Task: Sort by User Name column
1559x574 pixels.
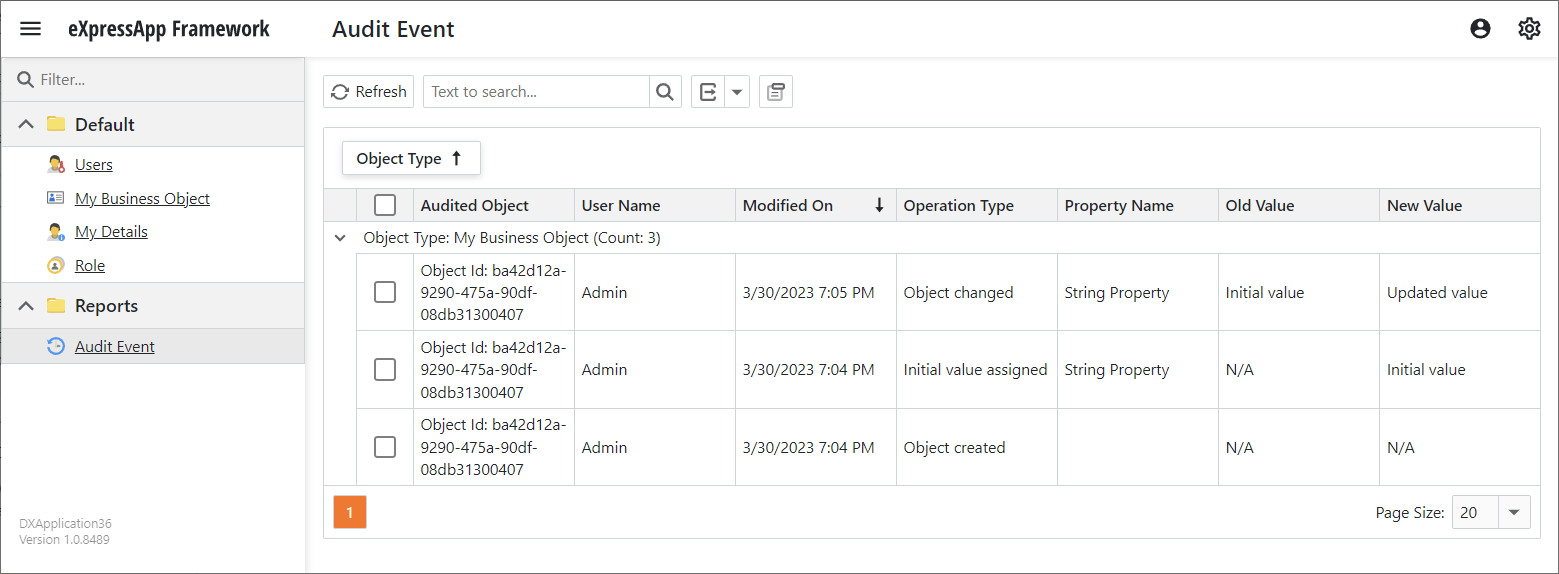Action: 655,205
